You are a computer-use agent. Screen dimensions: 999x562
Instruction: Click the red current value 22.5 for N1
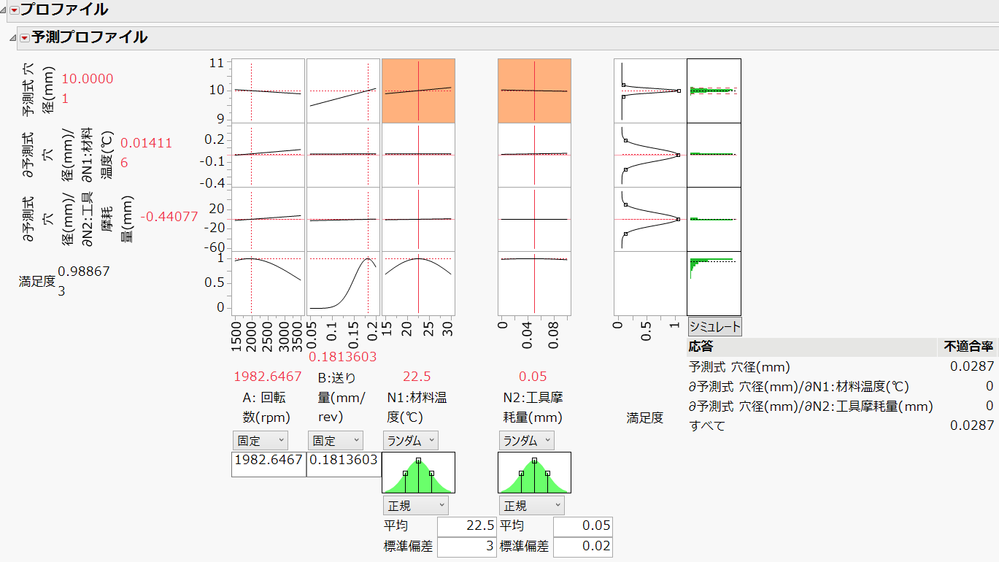417,377
